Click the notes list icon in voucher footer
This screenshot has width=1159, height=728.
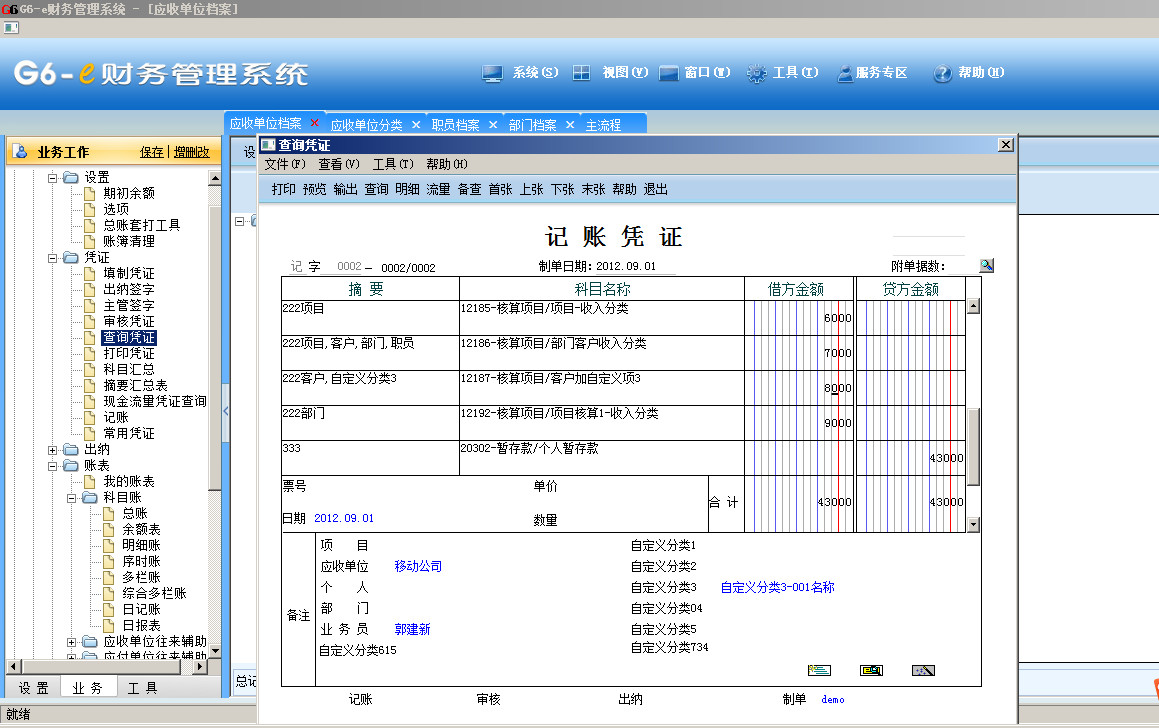[819, 670]
